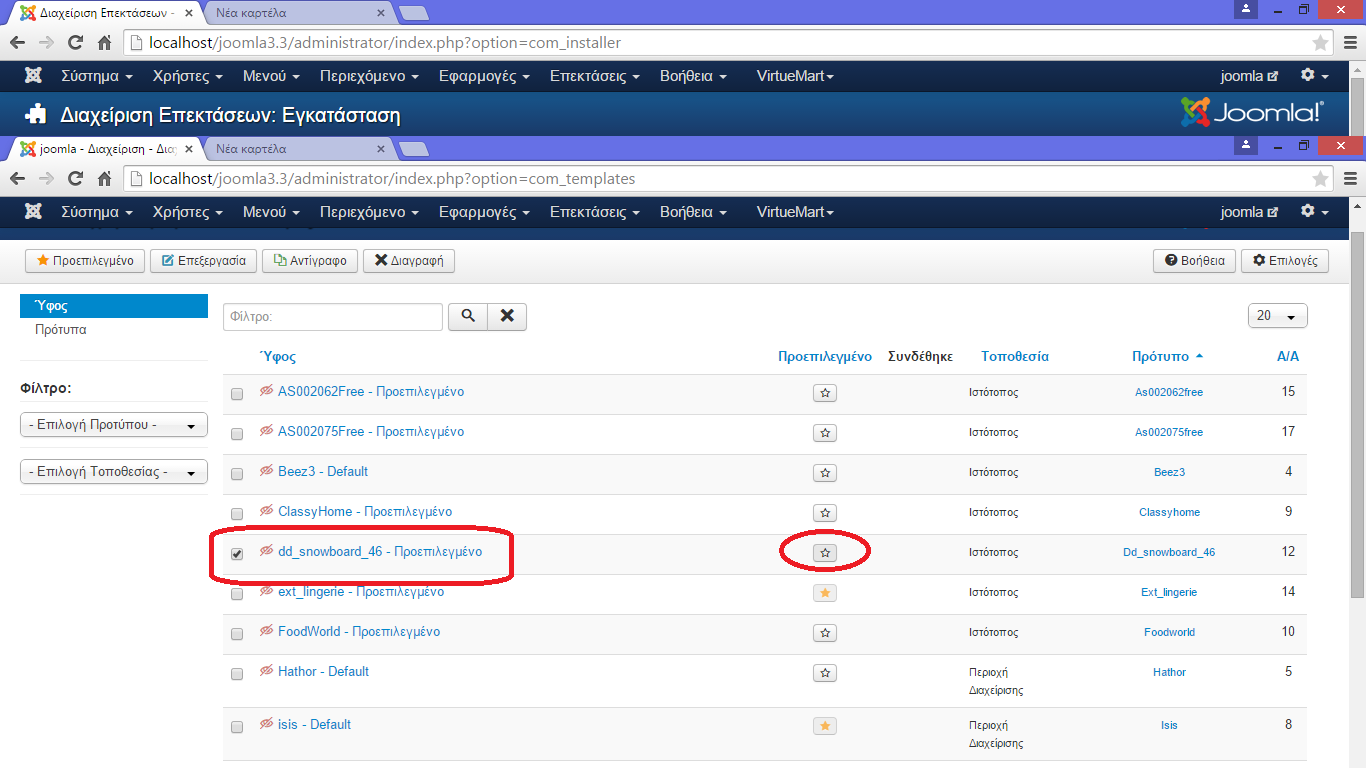Click the preview eye icon beside Beez3
Image resolution: width=1366 pixels, height=768 pixels.
pos(266,471)
